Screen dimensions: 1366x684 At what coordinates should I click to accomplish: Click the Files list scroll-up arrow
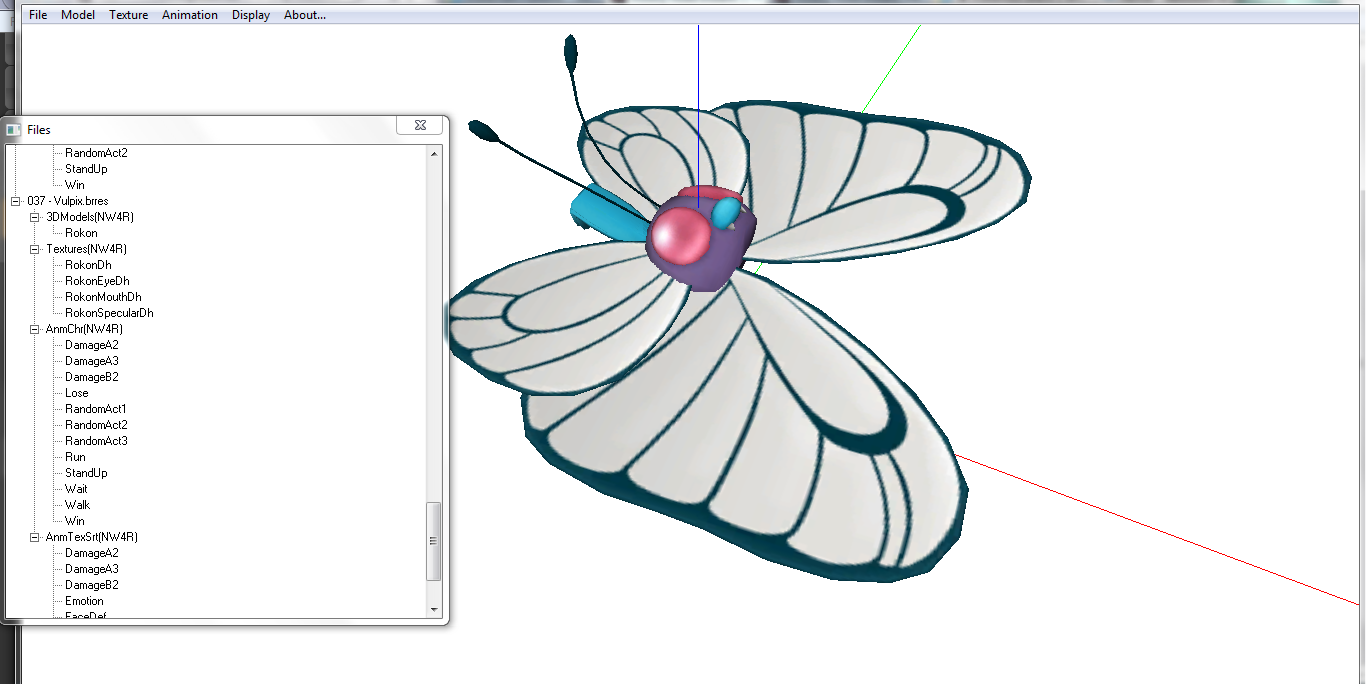click(434, 153)
